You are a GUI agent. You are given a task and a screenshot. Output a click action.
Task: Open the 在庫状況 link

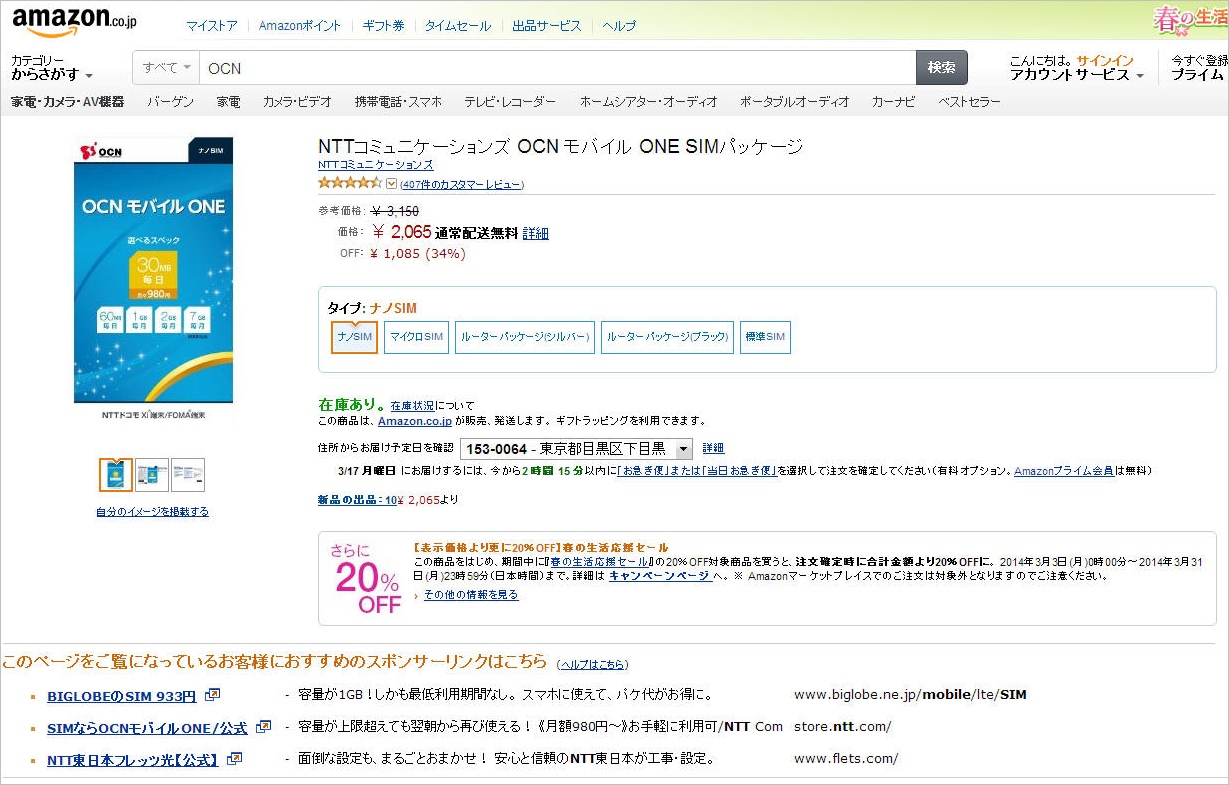point(412,406)
